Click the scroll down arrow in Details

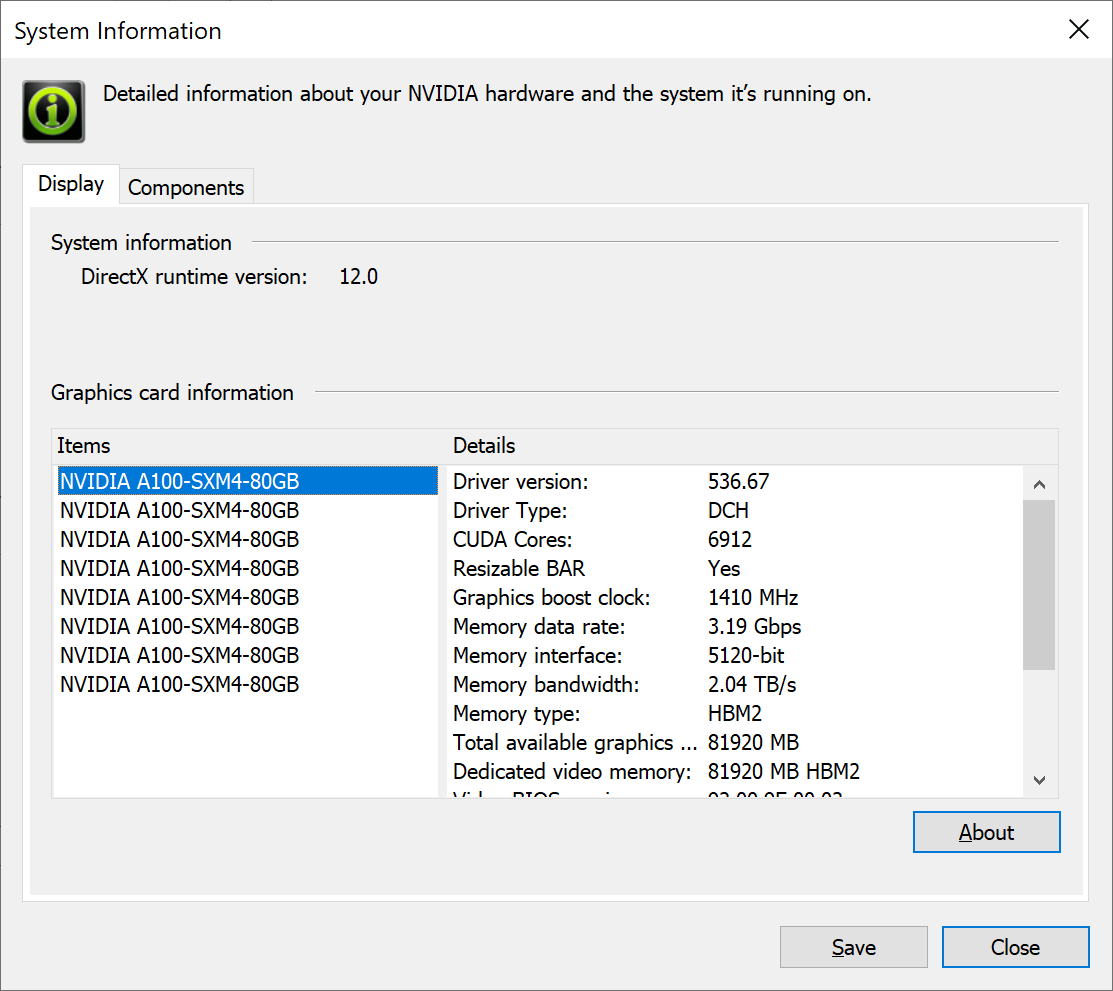pyautogui.click(x=1039, y=780)
